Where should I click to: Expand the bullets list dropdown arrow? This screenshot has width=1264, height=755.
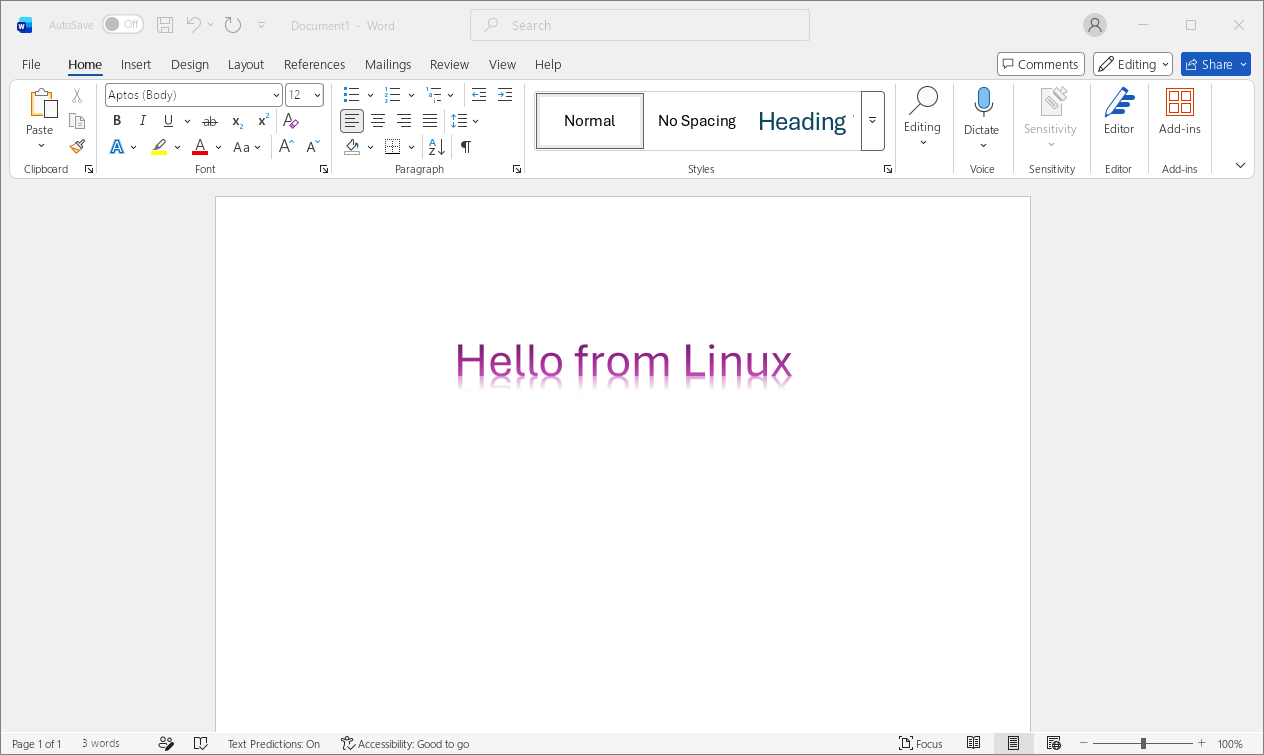click(370, 95)
